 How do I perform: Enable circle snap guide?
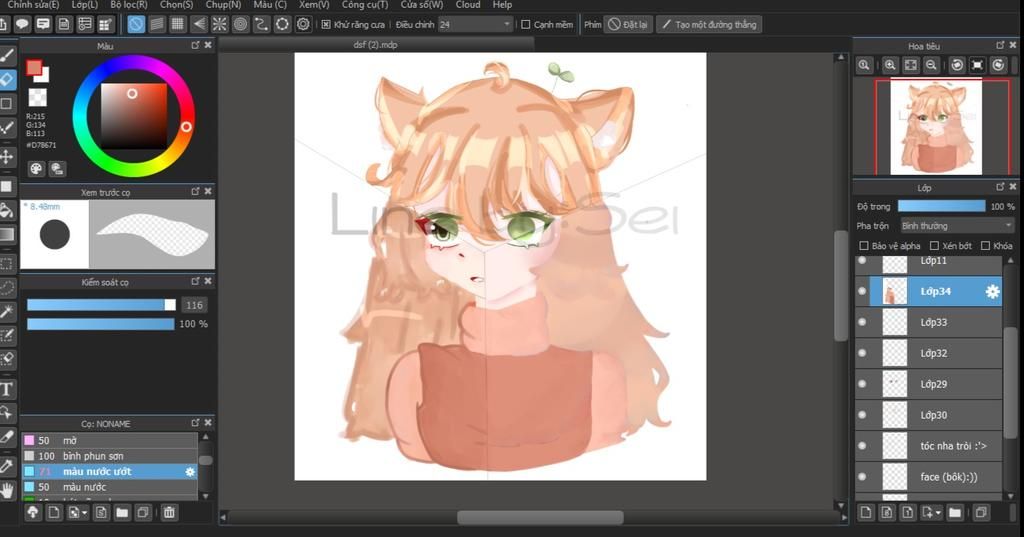coord(240,24)
